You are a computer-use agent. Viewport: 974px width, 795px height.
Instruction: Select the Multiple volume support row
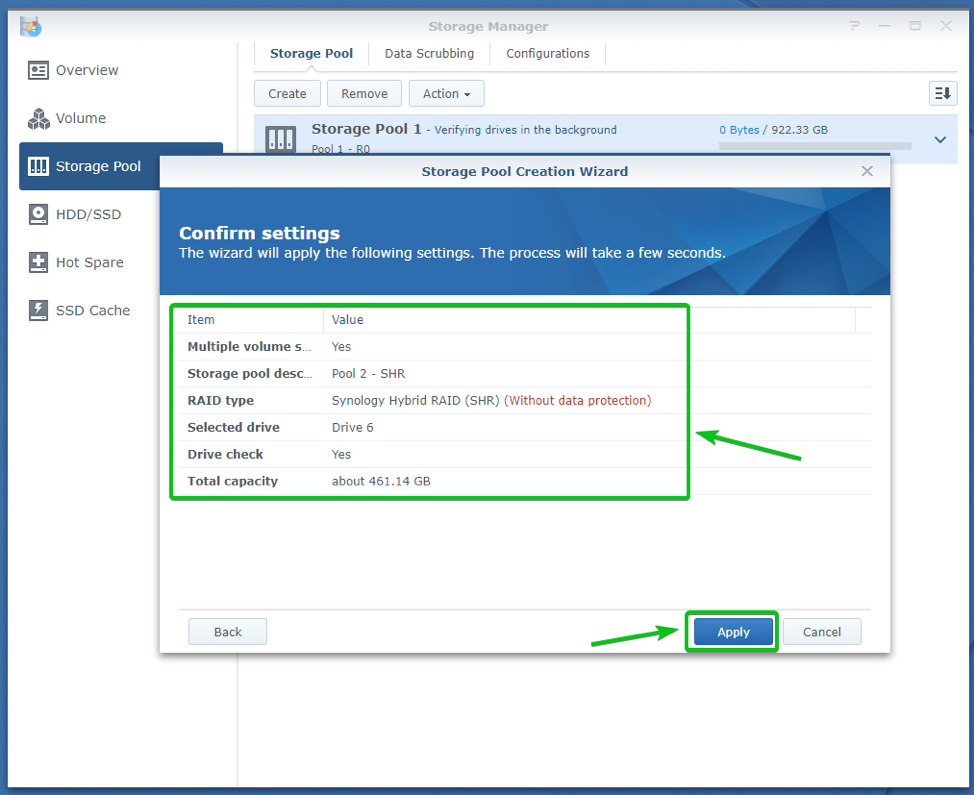[525, 347]
